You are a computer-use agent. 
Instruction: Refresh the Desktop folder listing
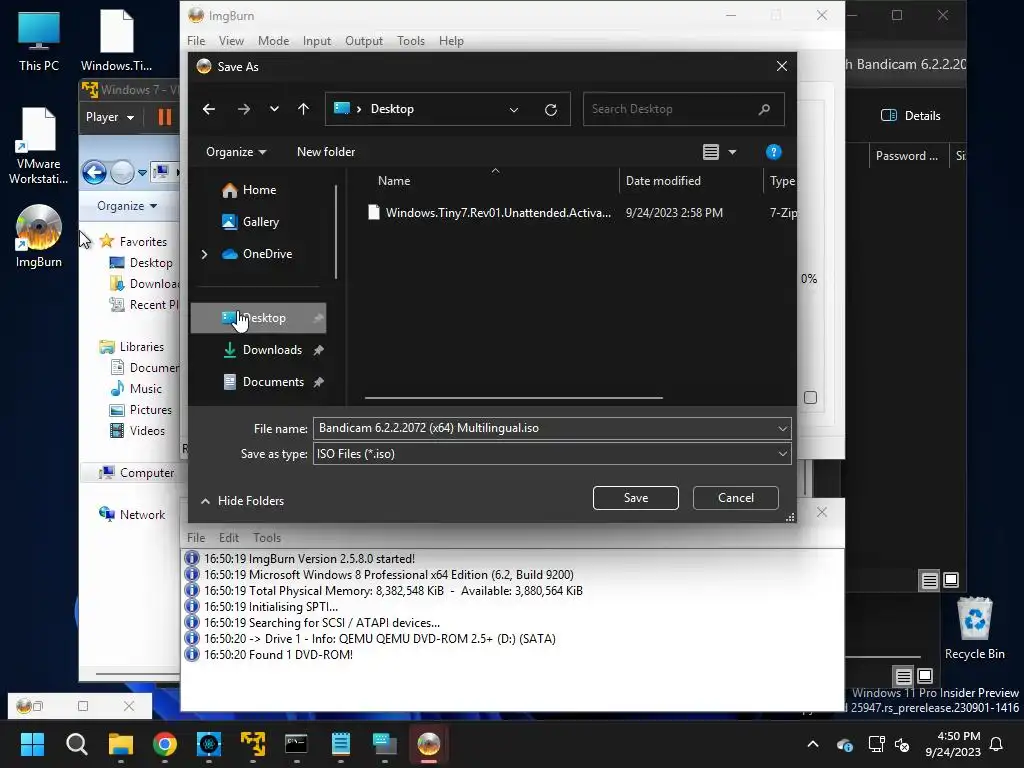tap(551, 110)
